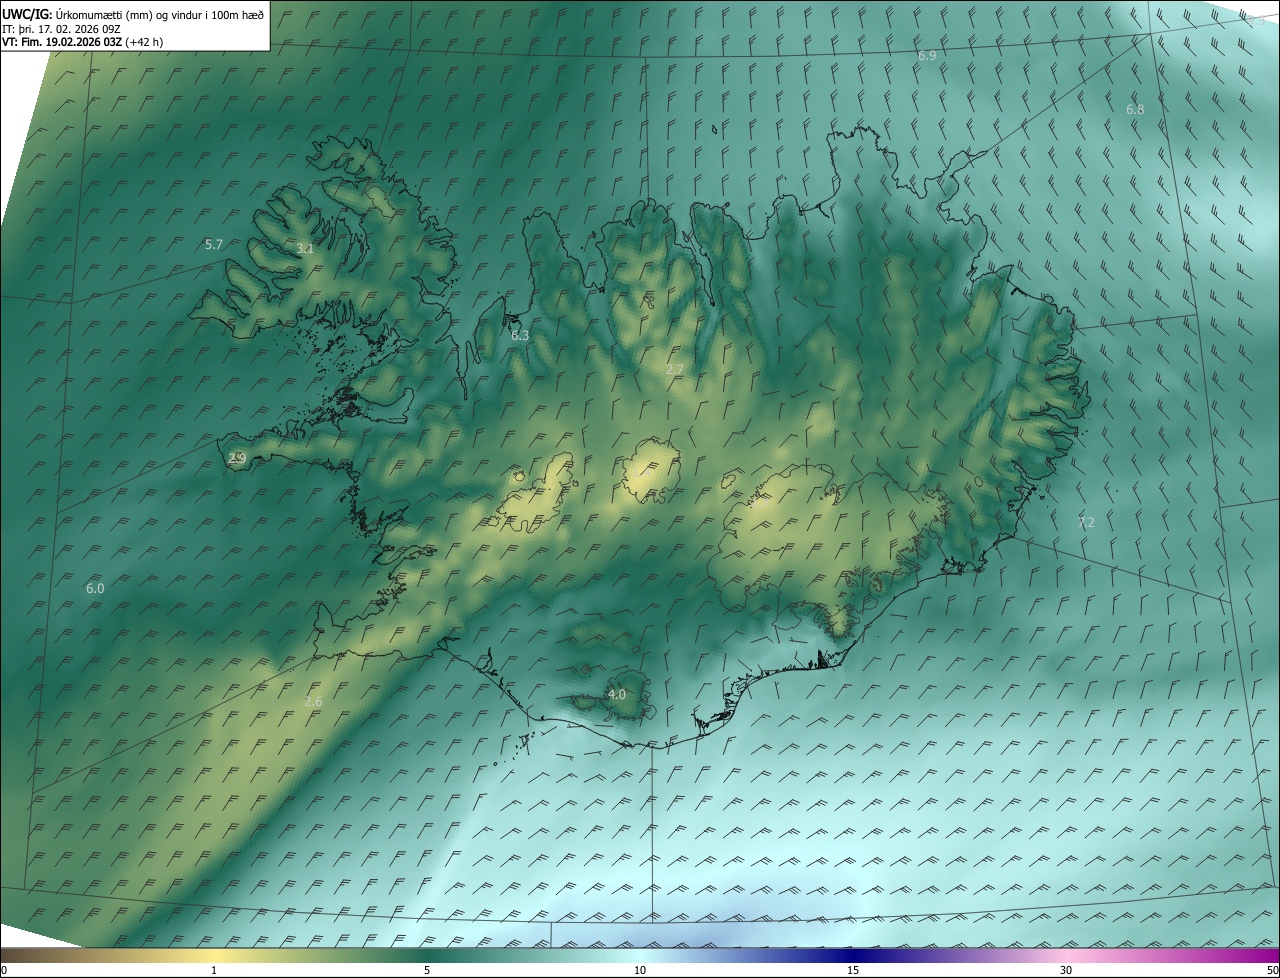
Task: Click the map value label 4.0
Action: [617, 695]
